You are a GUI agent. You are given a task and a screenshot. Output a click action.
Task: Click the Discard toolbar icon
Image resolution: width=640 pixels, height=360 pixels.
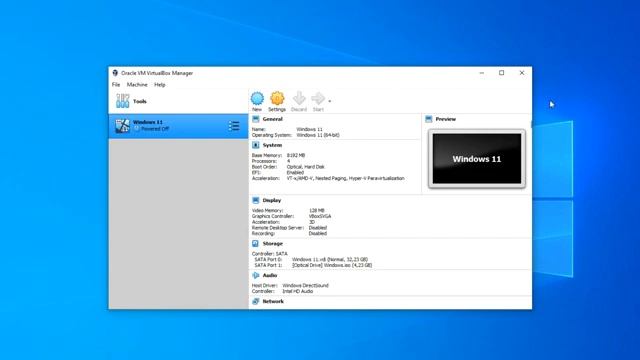pos(299,98)
